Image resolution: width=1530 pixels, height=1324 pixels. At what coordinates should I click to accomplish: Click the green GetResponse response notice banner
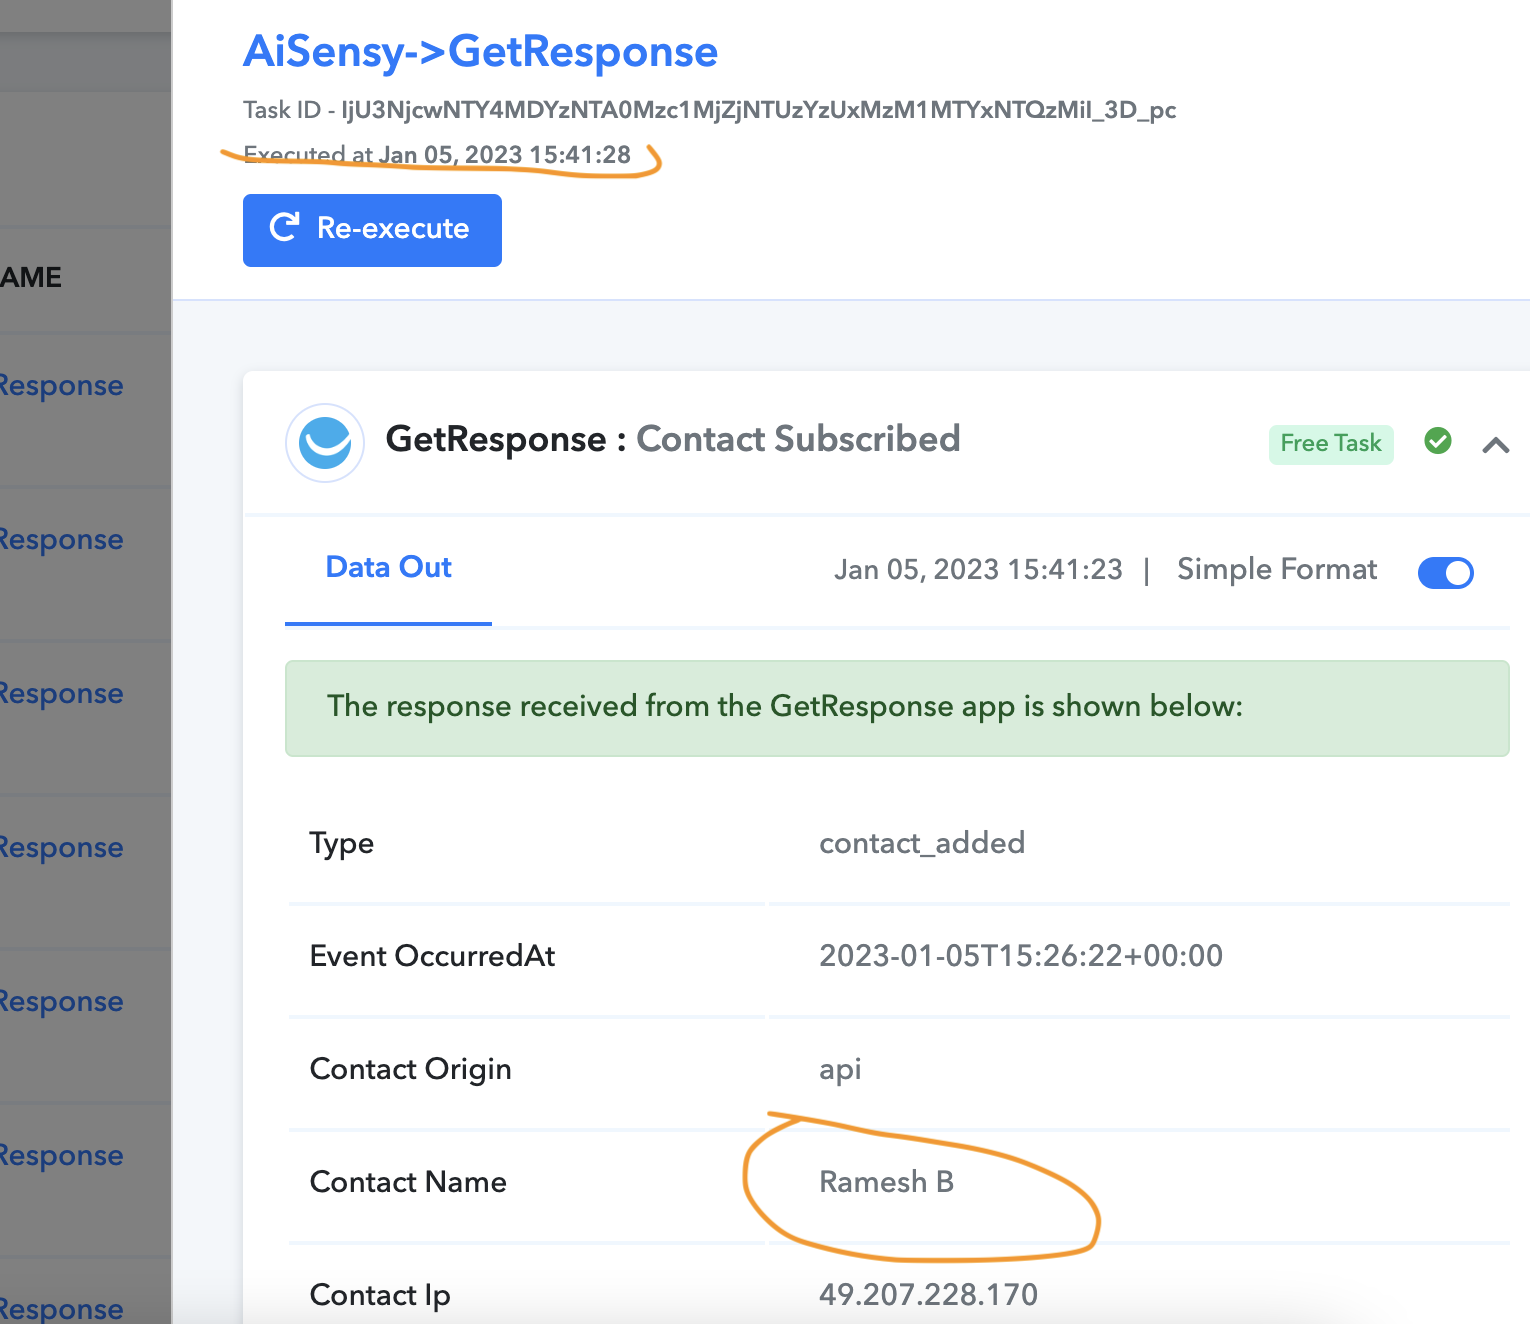coord(897,708)
